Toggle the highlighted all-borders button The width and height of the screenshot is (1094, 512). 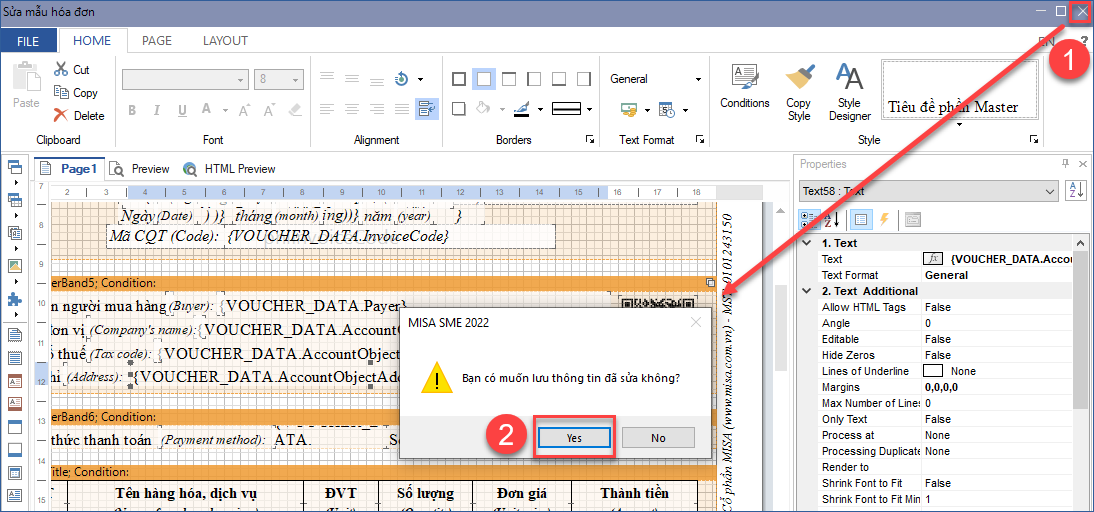click(x=484, y=79)
